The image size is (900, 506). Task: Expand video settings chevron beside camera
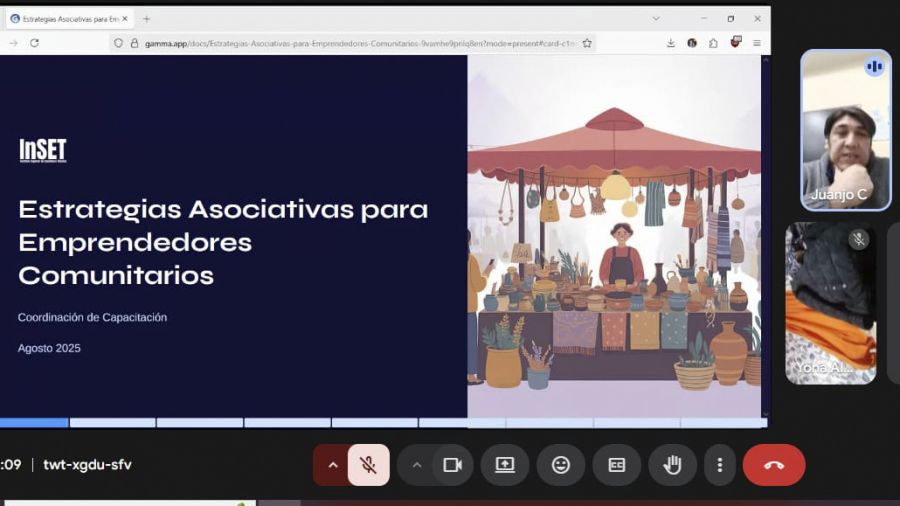point(417,465)
